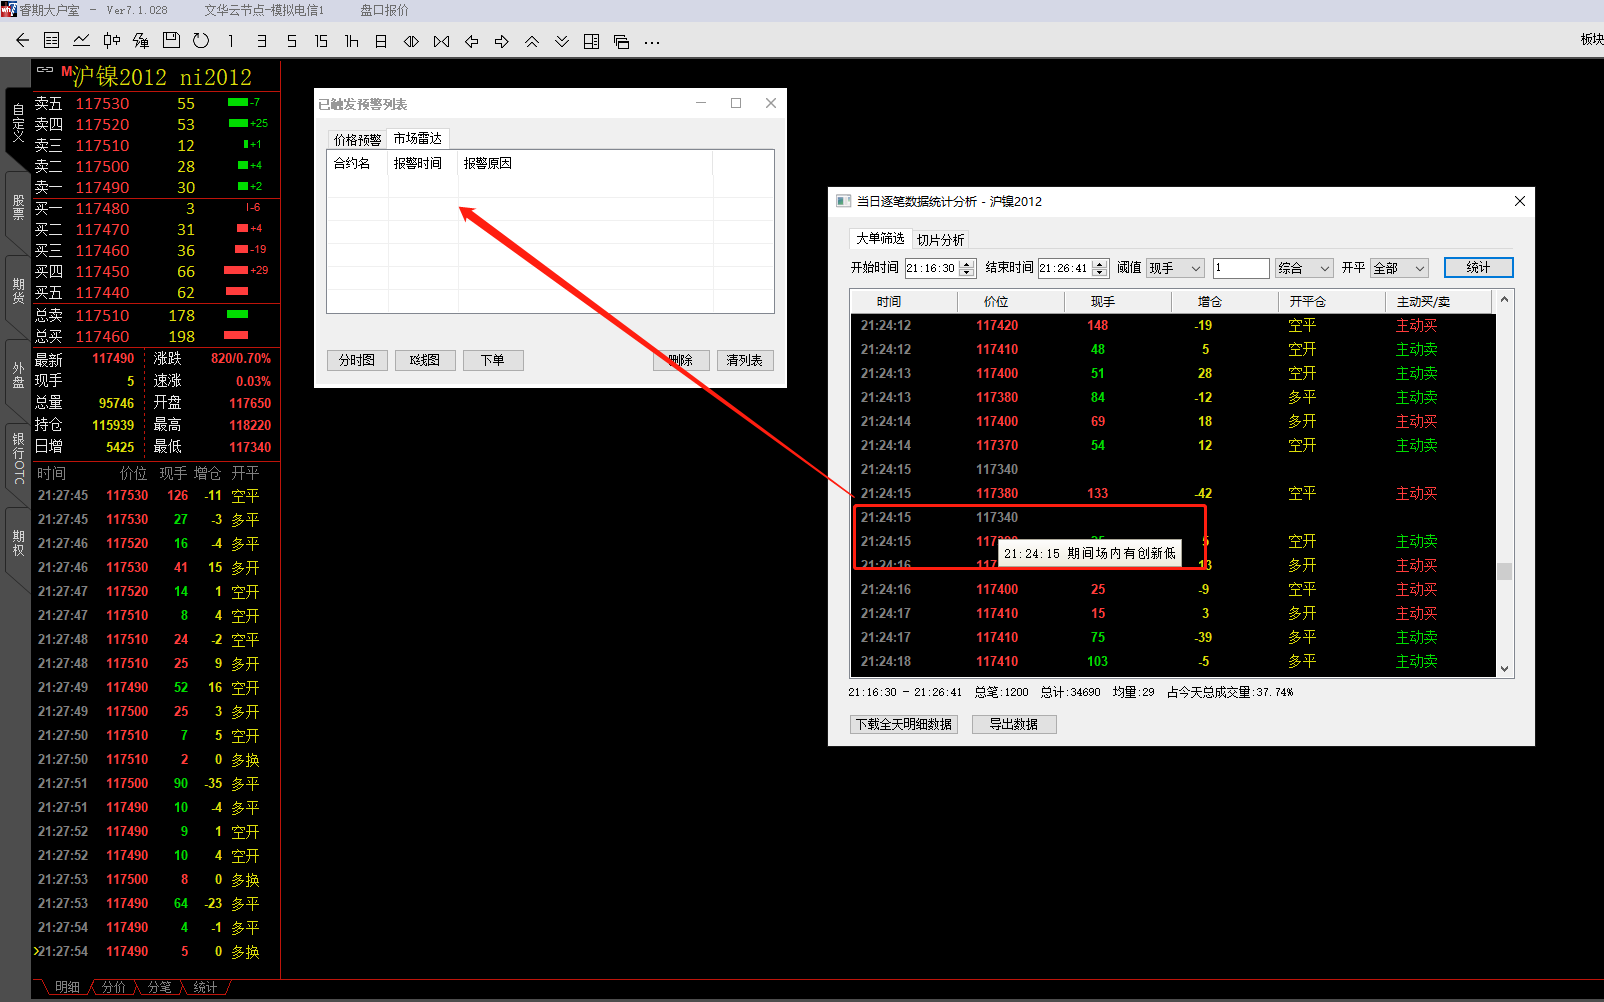Viewport: 1604px width, 1002px height.
Task: Select the 1h period icon
Action: click(351, 41)
